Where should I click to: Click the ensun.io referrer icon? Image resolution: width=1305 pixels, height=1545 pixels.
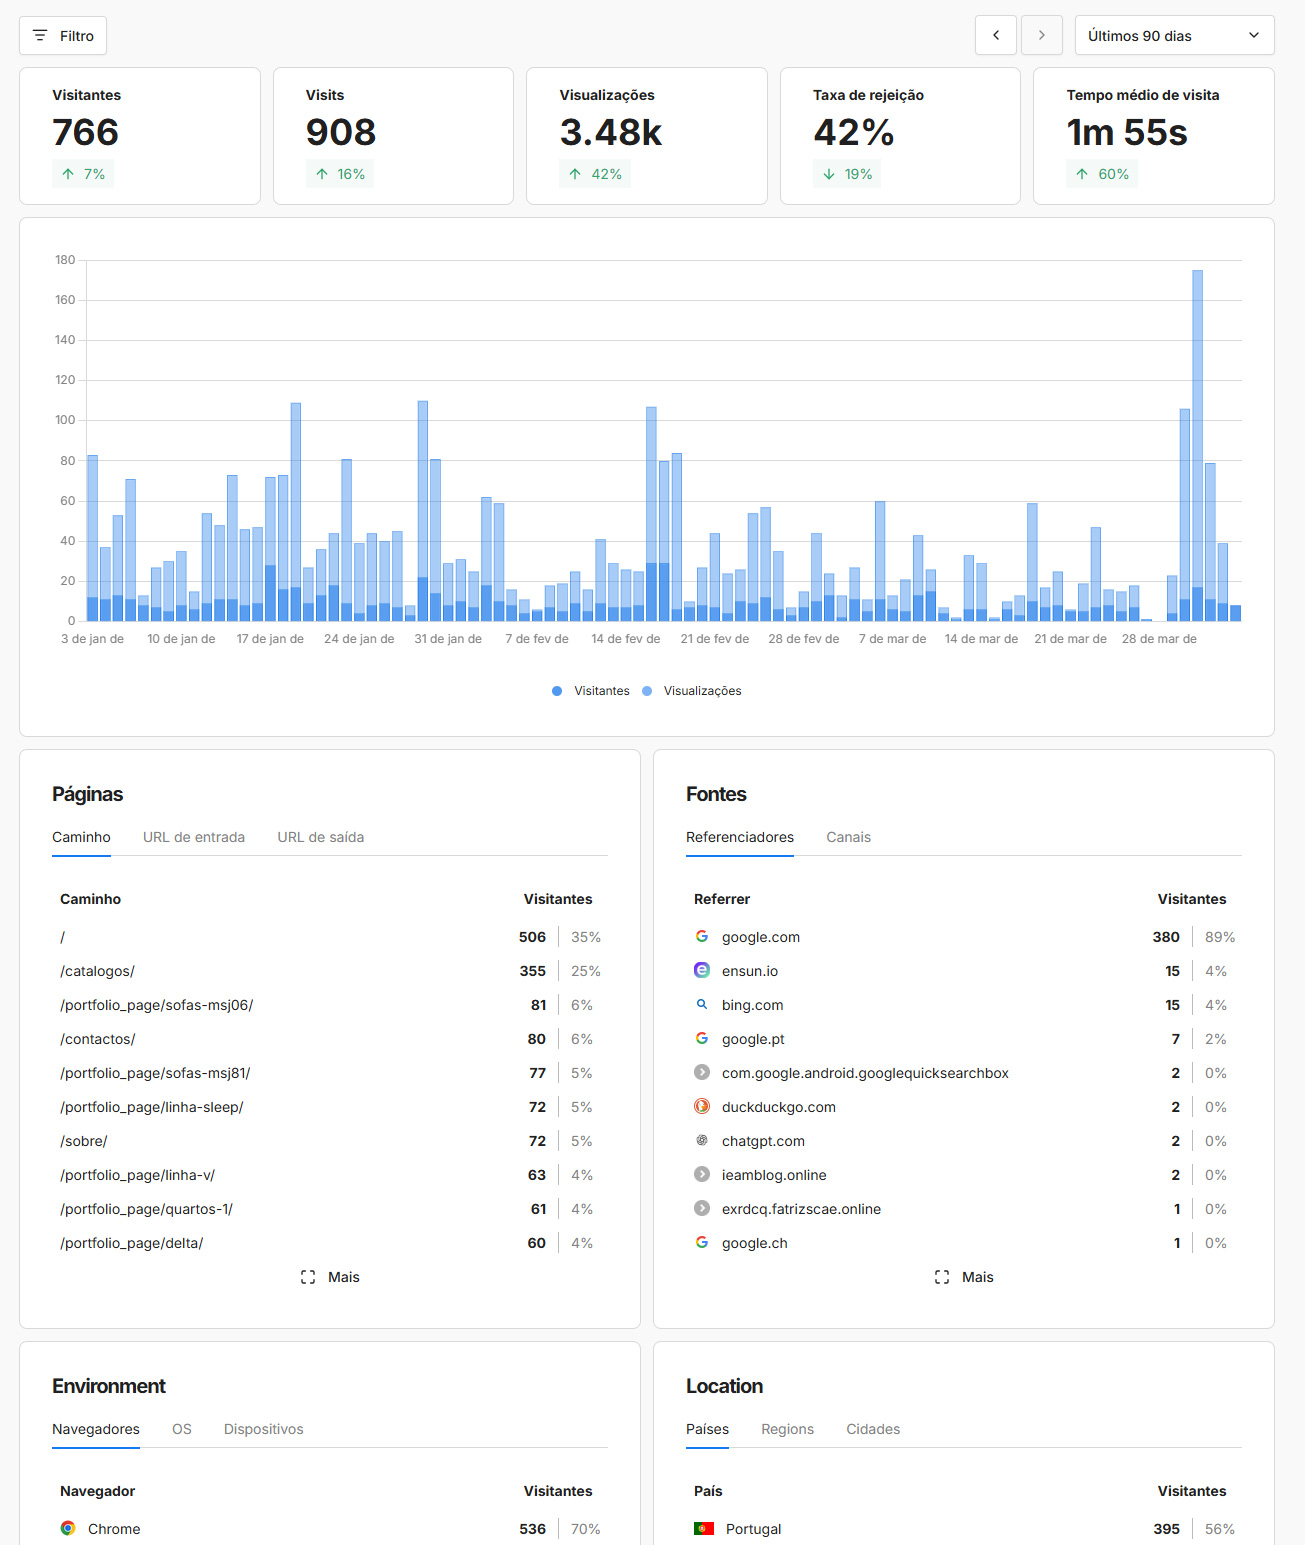[x=702, y=971]
